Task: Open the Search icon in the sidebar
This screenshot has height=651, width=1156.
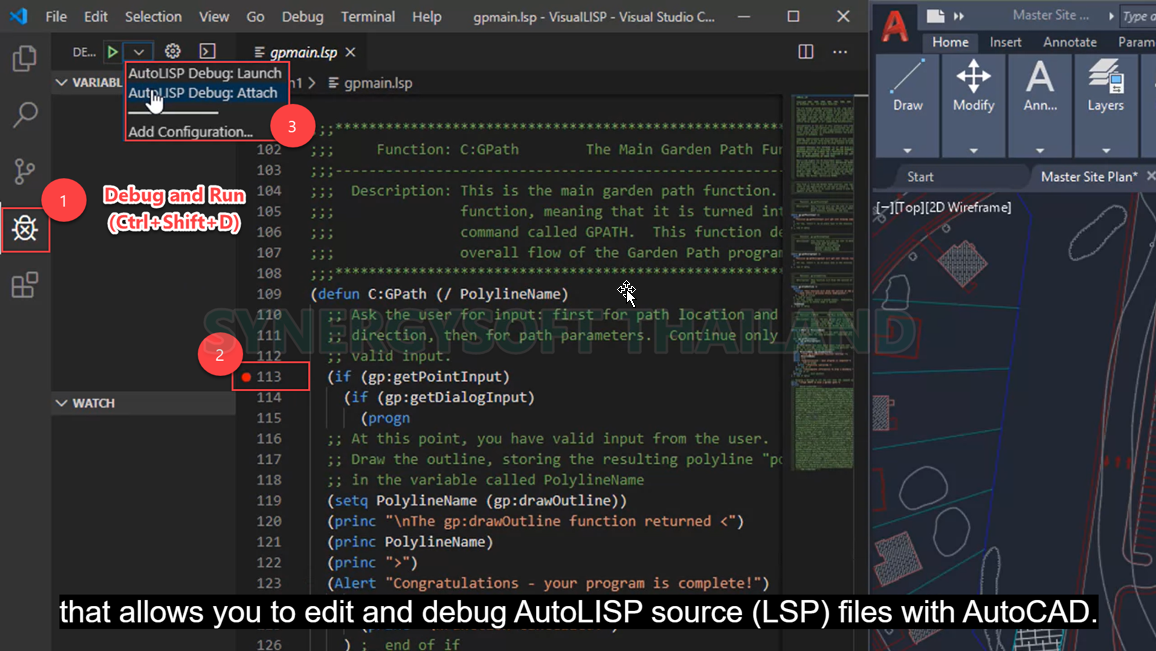Action: click(x=25, y=115)
